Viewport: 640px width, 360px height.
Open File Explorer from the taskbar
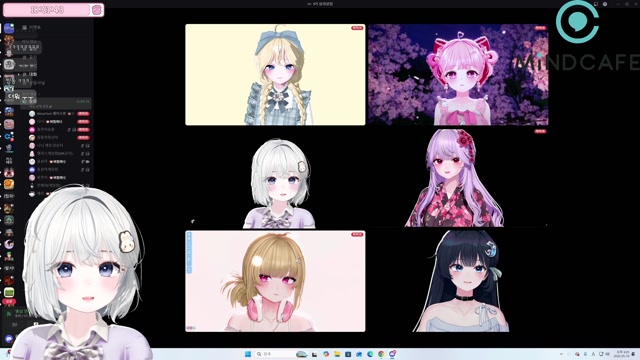tap(337, 354)
